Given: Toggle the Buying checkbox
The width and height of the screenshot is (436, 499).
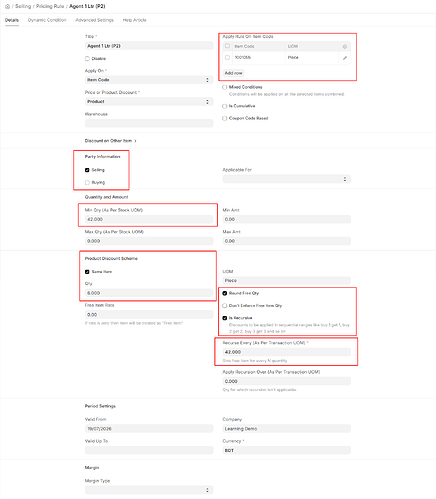Looking at the screenshot, I should click(x=87, y=183).
